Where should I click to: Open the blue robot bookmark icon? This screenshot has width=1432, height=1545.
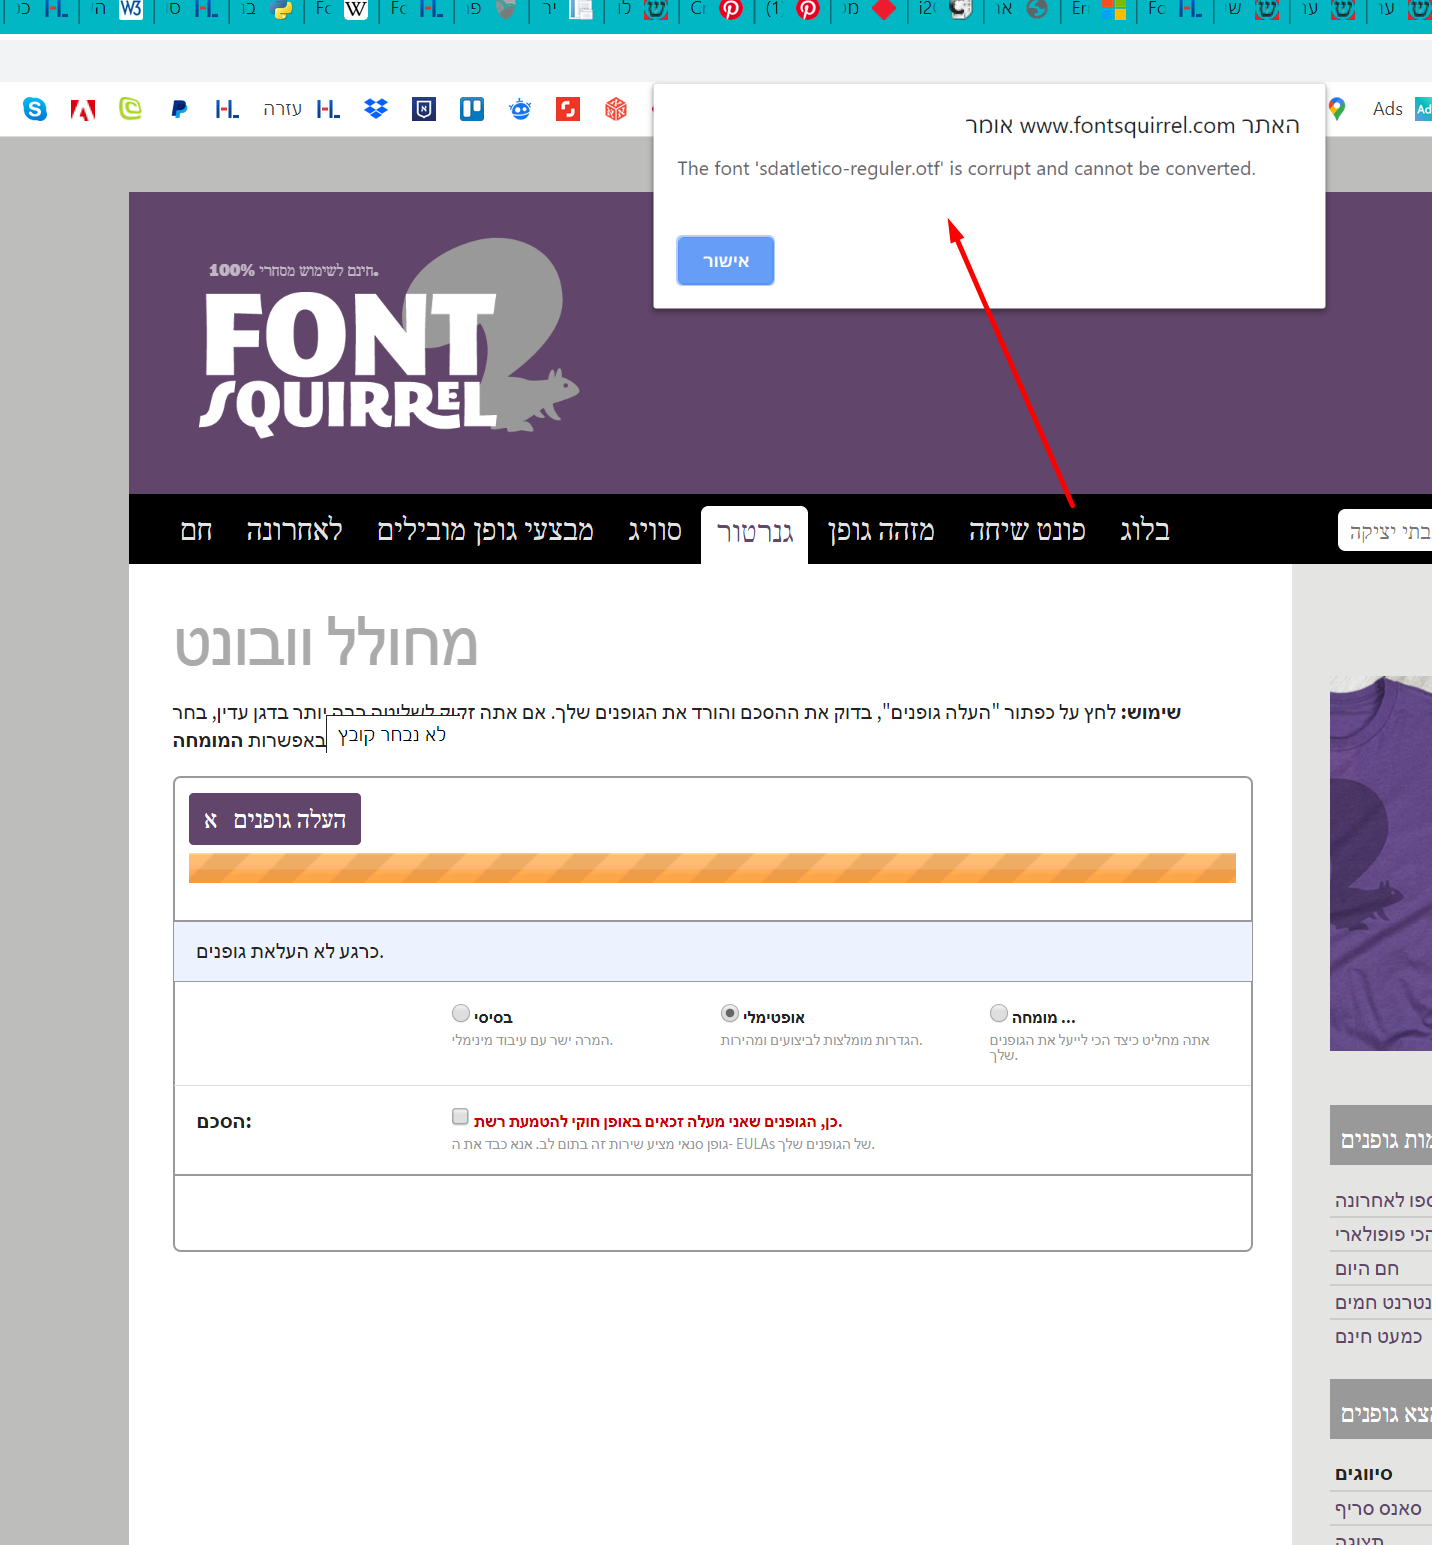(x=520, y=109)
